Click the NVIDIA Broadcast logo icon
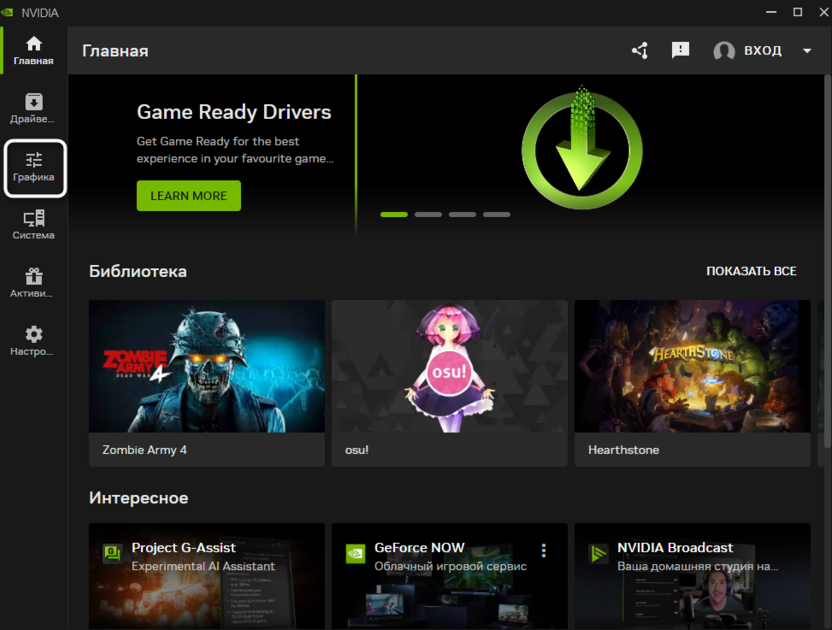The width and height of the screenshot is (832, 630). pyautogui.click(x=599, y=554)
